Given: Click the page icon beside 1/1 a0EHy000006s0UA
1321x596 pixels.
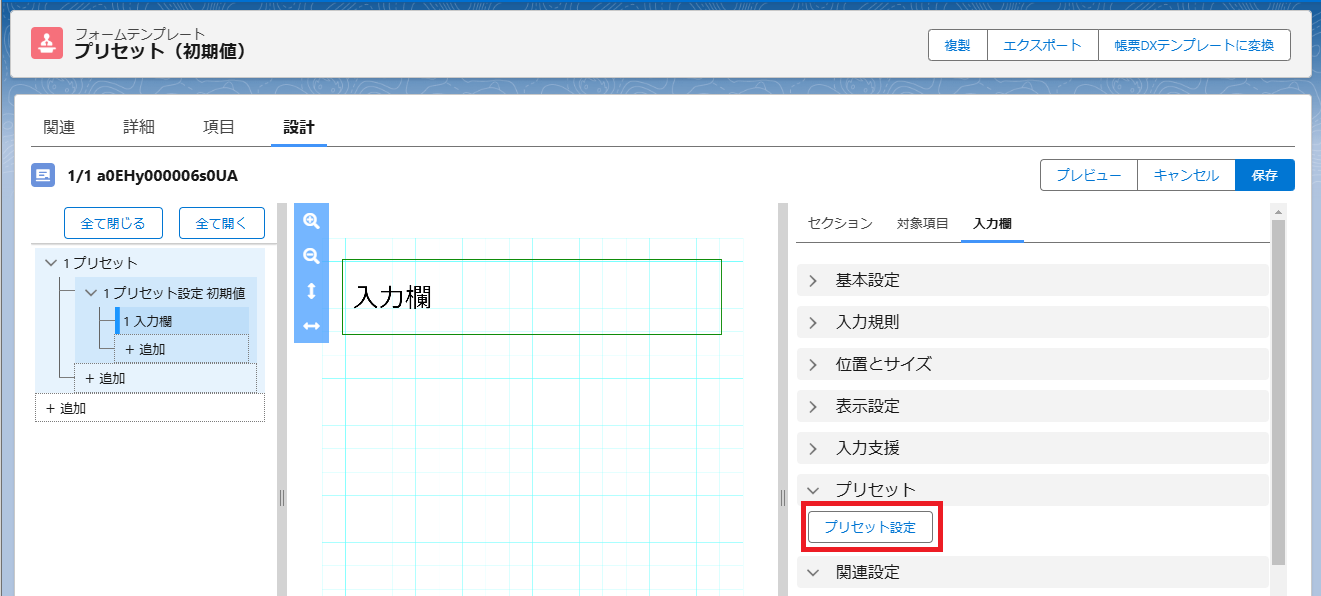Looking at the screenshot, I should [x=44, y=175].
